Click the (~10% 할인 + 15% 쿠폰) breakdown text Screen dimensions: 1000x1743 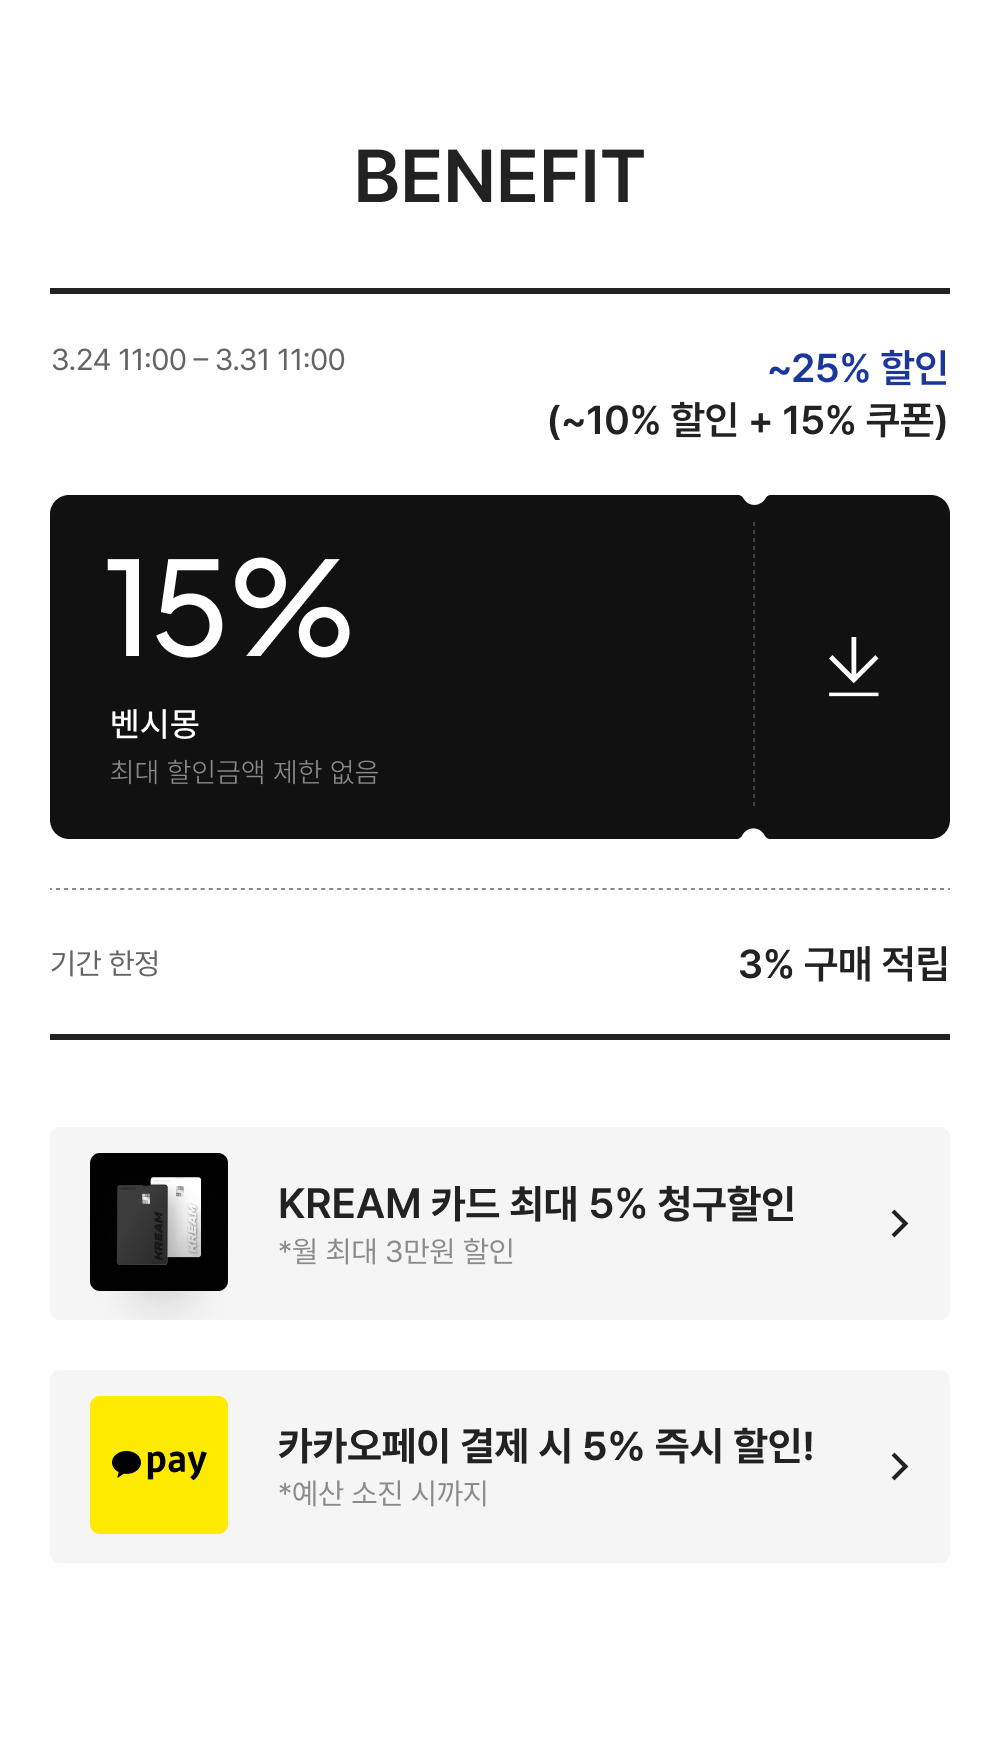[747, 421]
